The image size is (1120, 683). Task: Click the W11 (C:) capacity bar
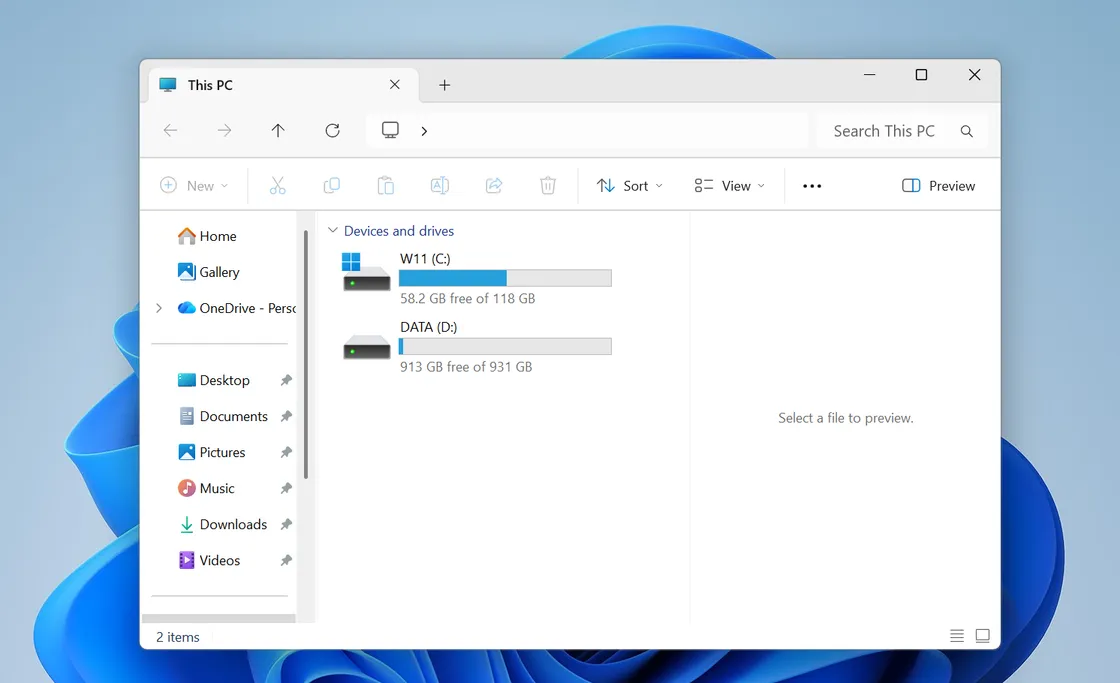pyautogui.click(x=505, y=277)
